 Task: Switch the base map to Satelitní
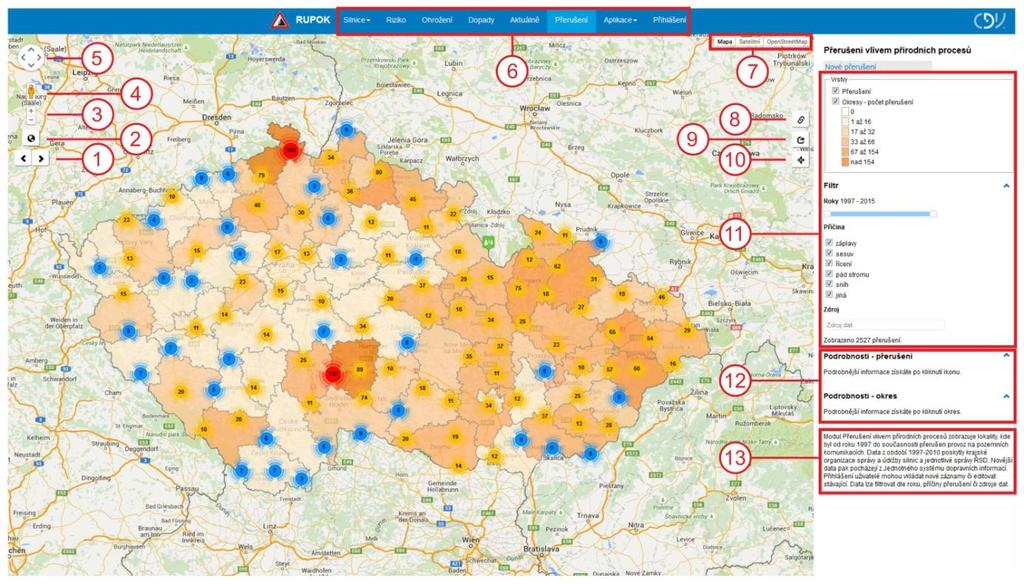coord(749,41)
